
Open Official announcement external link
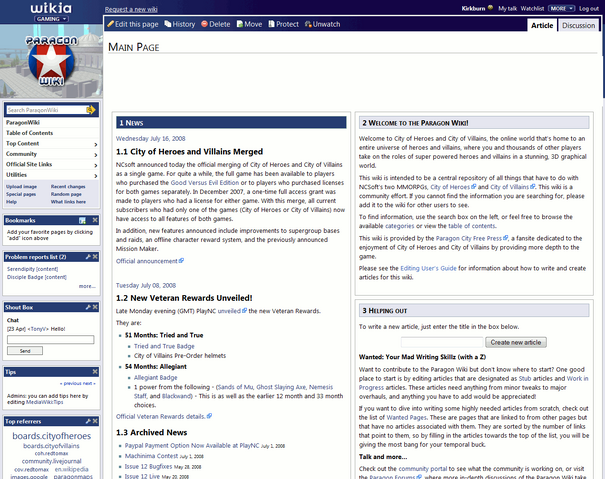[150, 261]
